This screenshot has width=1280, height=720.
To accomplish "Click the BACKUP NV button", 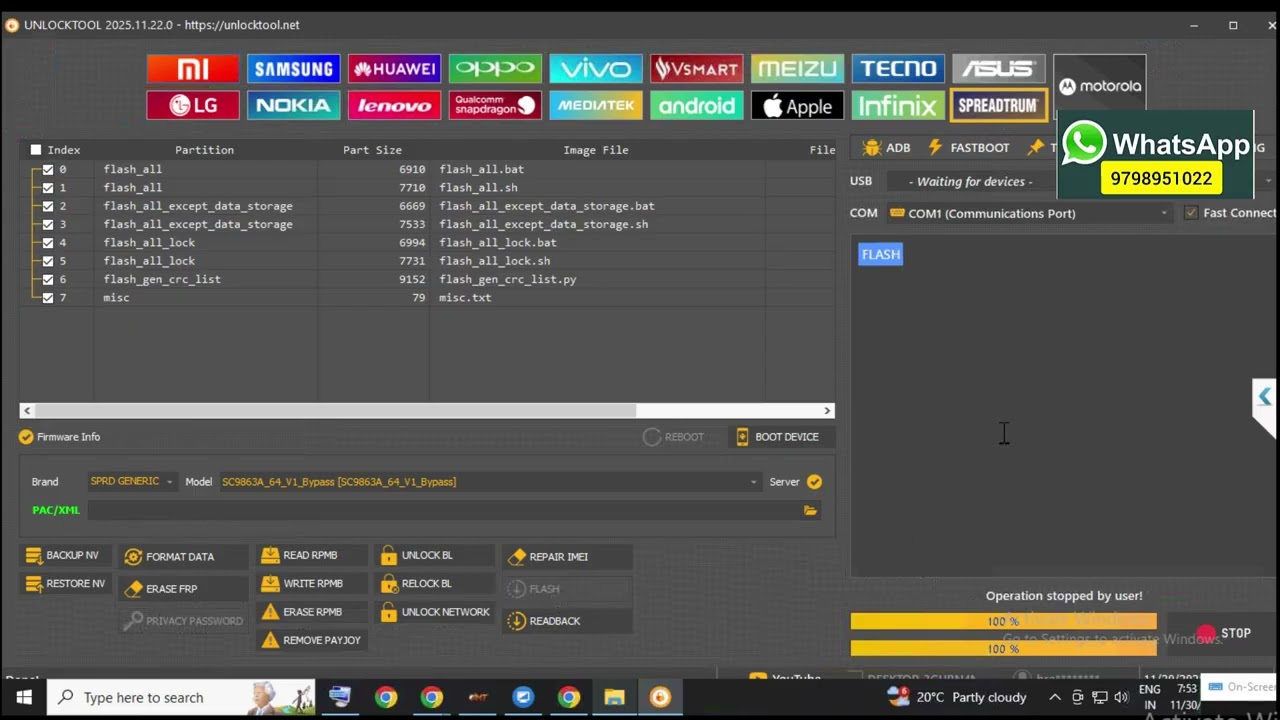I will (x=63, y=556).
